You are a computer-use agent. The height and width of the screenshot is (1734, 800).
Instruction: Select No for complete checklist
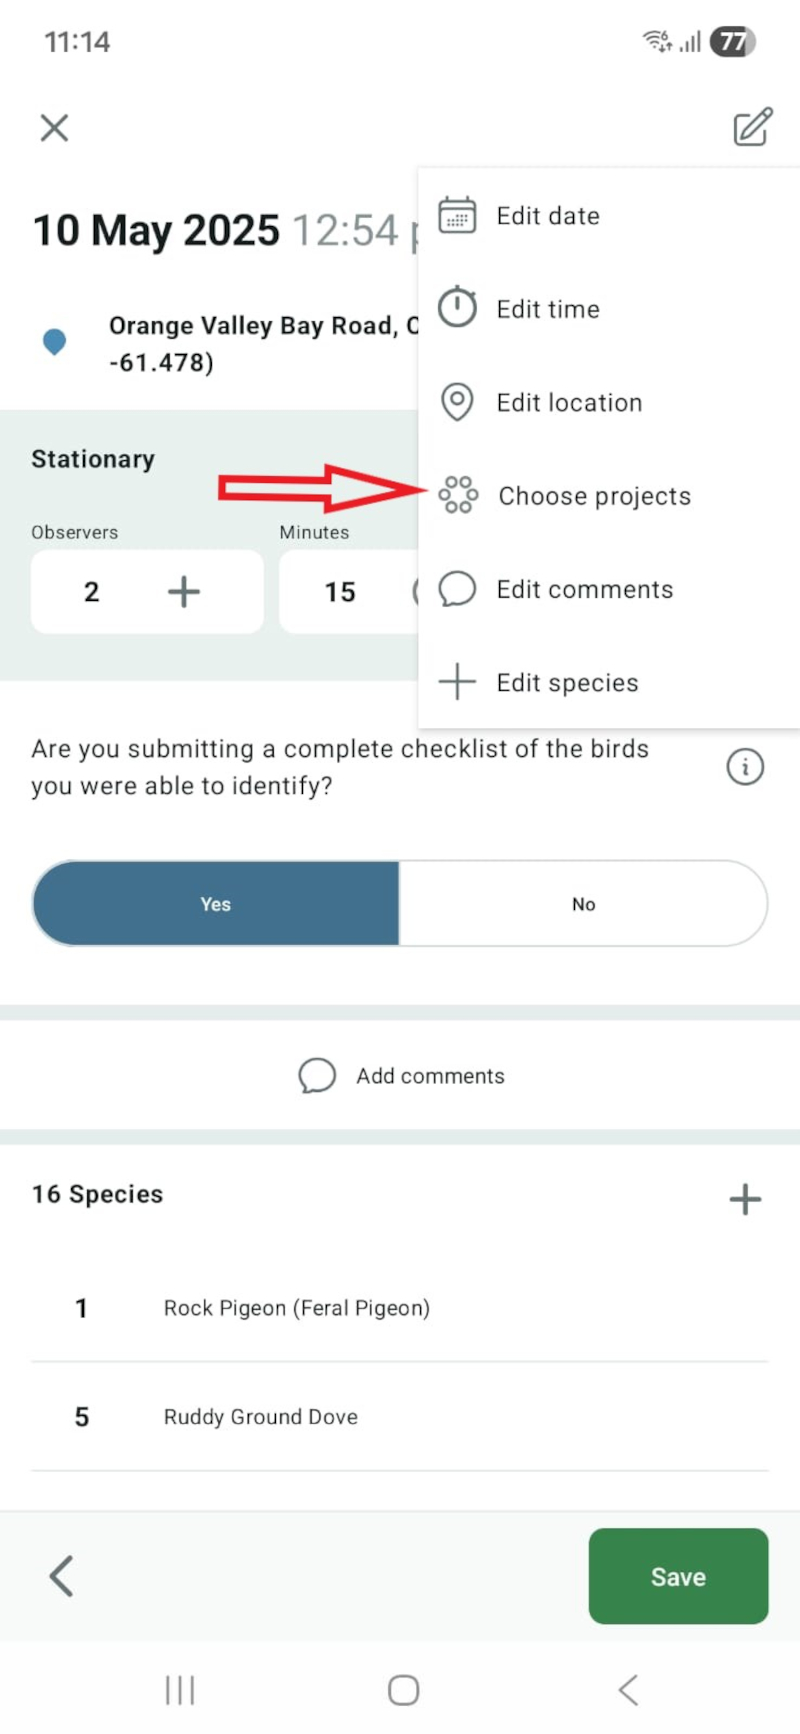(584, 904)
